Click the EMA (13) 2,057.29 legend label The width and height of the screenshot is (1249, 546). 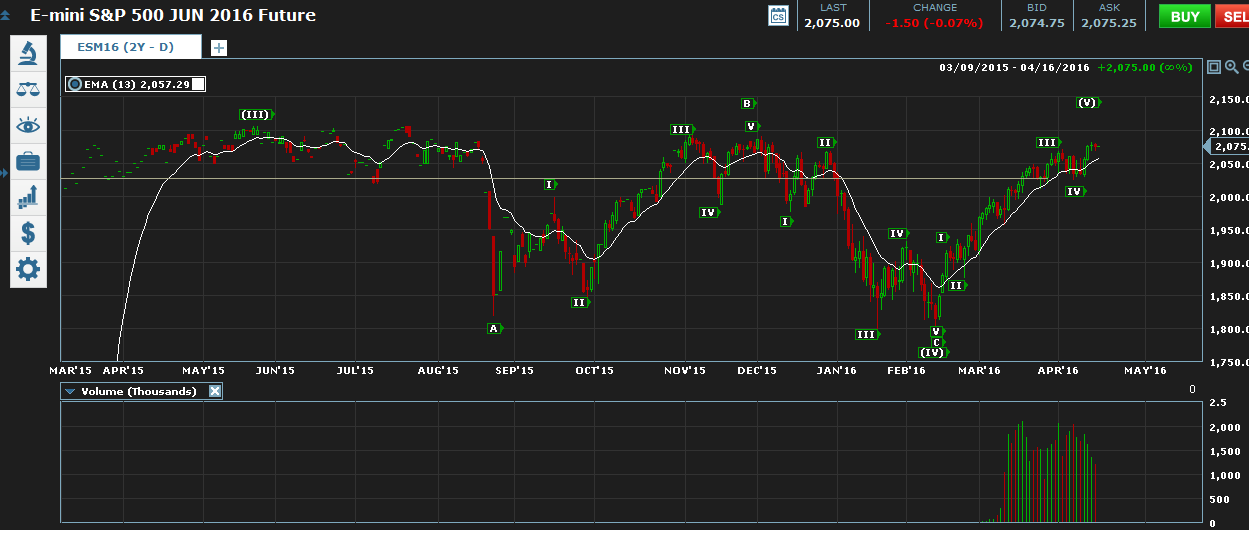[137, 85]
